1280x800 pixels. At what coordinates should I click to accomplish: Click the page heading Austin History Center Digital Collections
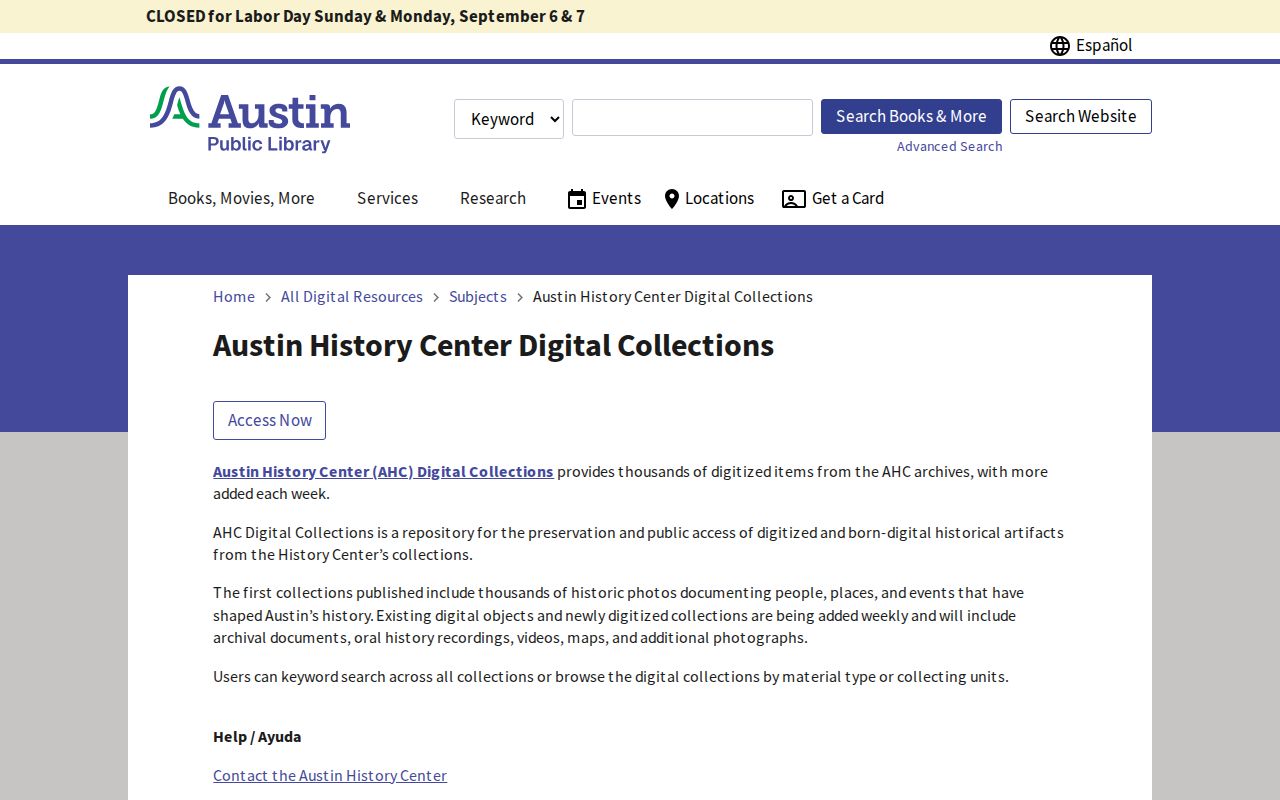(x=493, y=345)
